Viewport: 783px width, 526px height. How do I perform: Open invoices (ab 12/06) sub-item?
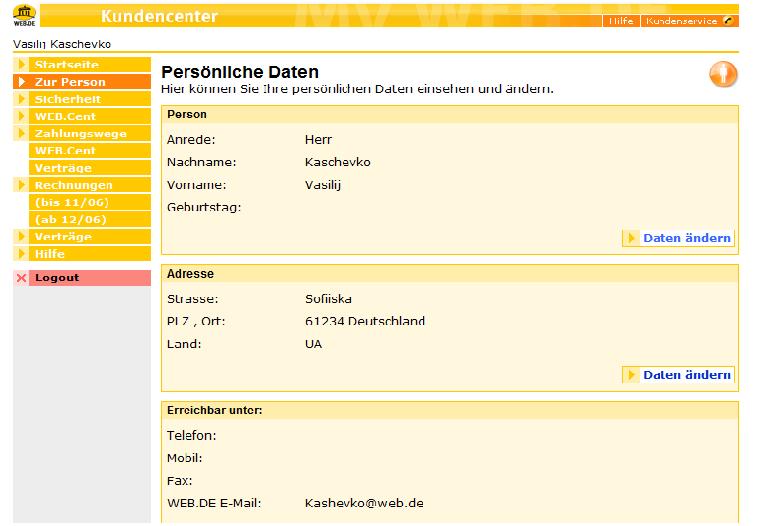tap(70, 219)
